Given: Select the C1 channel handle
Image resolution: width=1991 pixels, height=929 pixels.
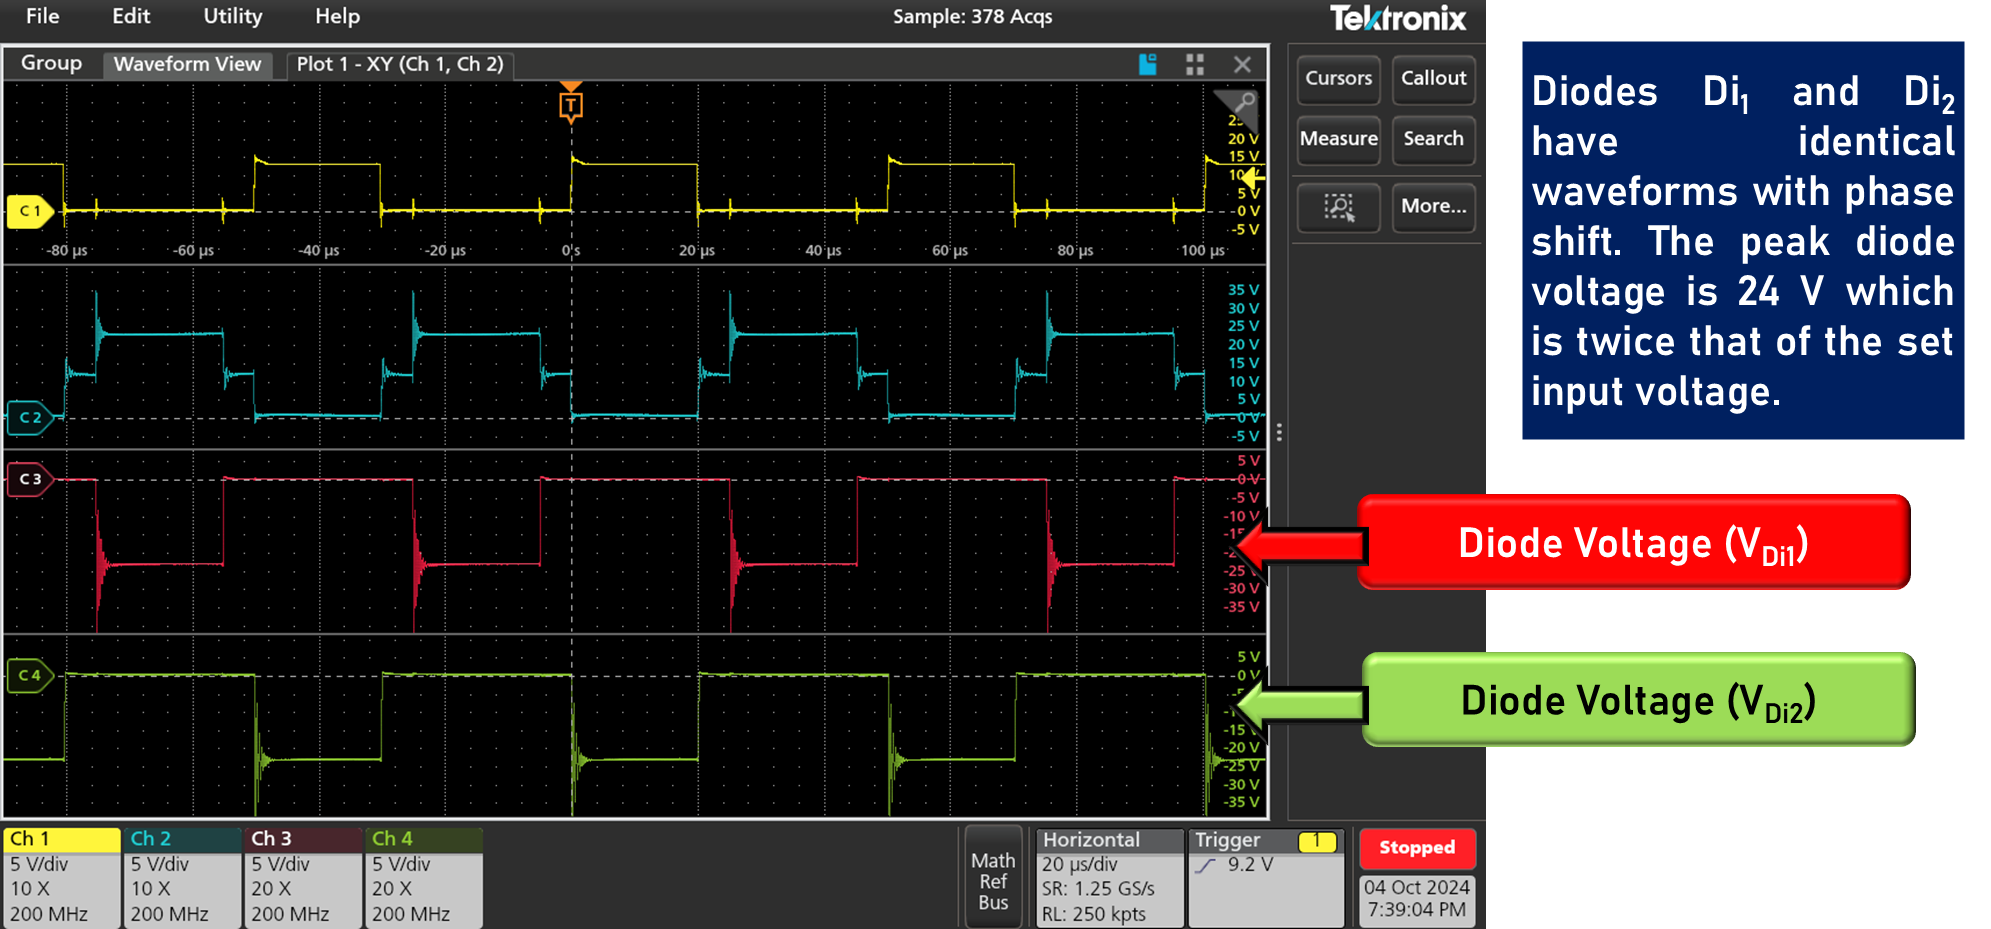Looking at the screenshot, I should [31, 211].
